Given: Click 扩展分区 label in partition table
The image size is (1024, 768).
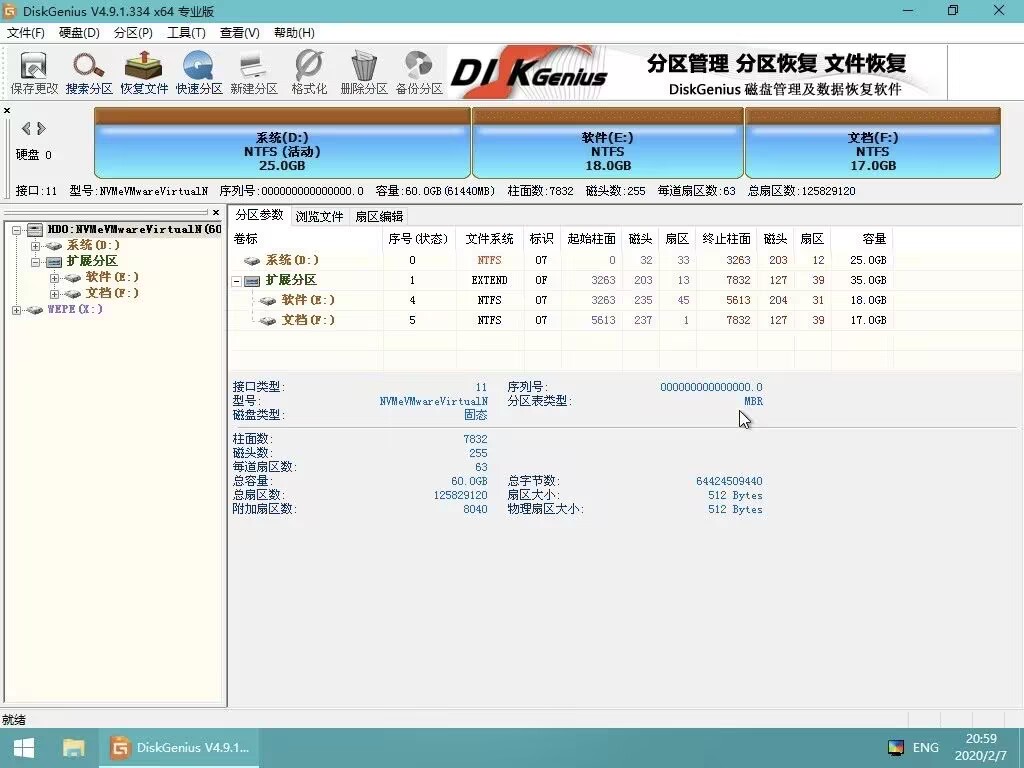Looking at the screenshot, I should 291,280.
